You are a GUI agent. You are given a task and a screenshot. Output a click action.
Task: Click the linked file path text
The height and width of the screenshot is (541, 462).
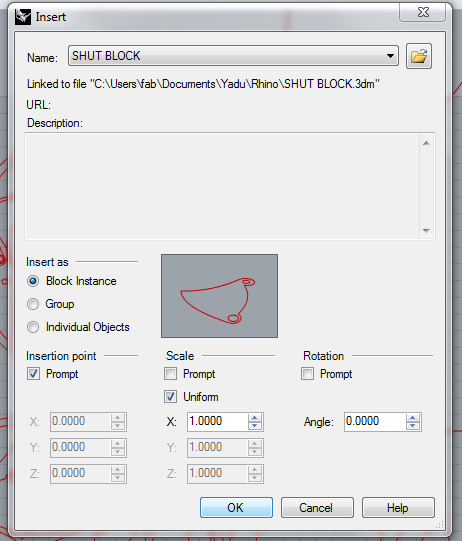point(203,84)
